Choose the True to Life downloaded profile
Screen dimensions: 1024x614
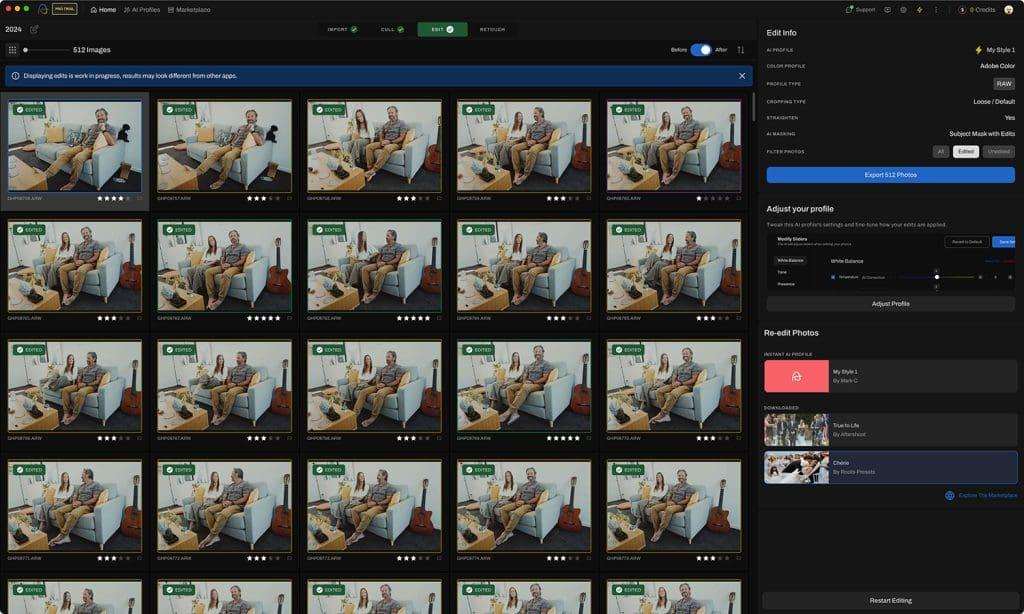[890, 430]
